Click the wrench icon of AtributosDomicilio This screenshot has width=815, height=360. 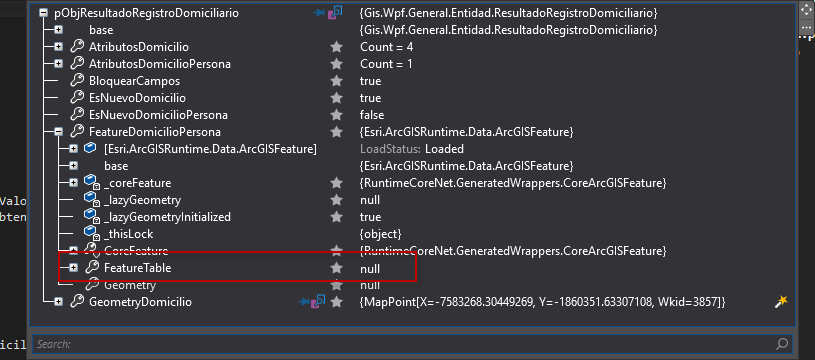coord(77,47)
